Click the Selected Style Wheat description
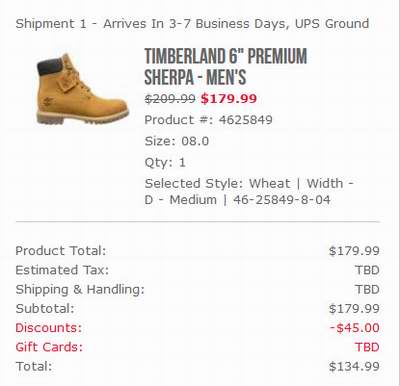 coord(249,192)
